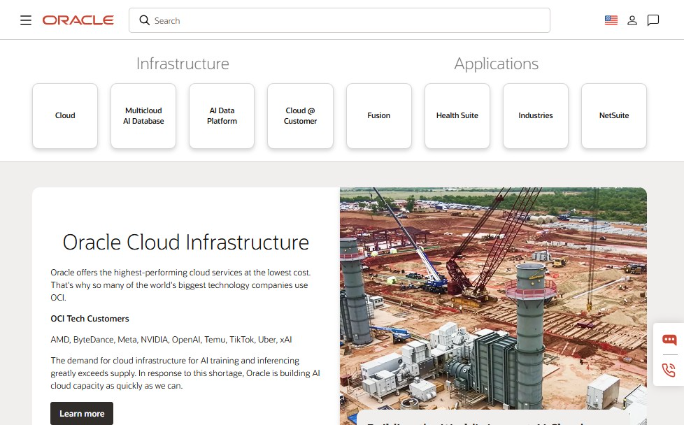Click the Oracle Cloud Infrastructure heading
684x425 pixels.
coord(186,242)
